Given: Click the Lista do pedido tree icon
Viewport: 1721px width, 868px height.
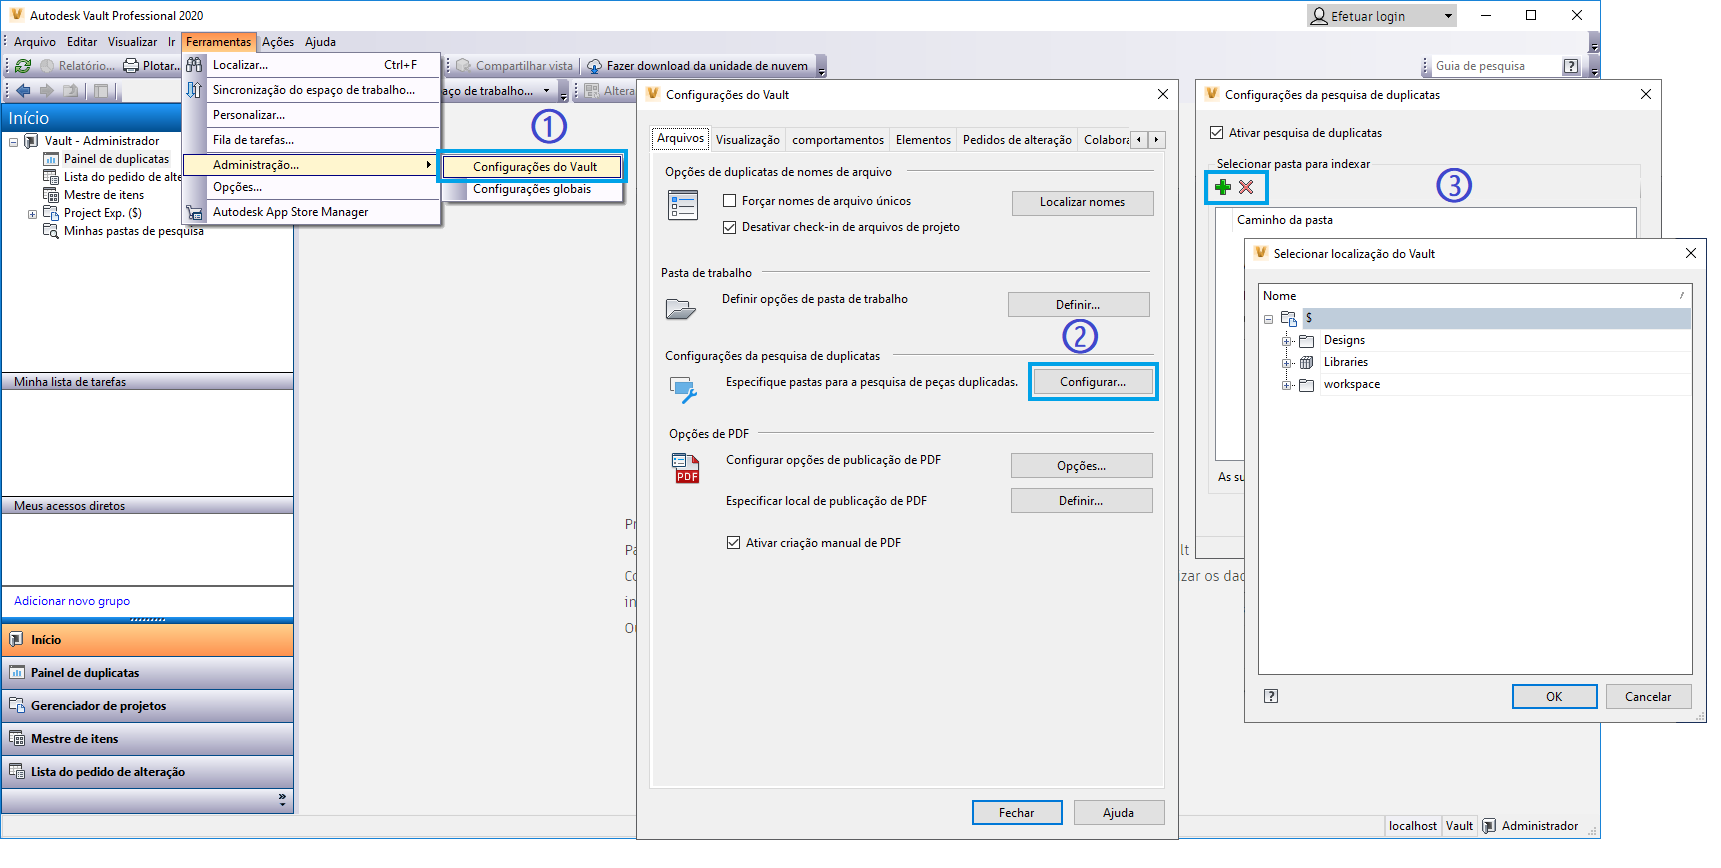Looking at the screenshot, I should [51, 177].
